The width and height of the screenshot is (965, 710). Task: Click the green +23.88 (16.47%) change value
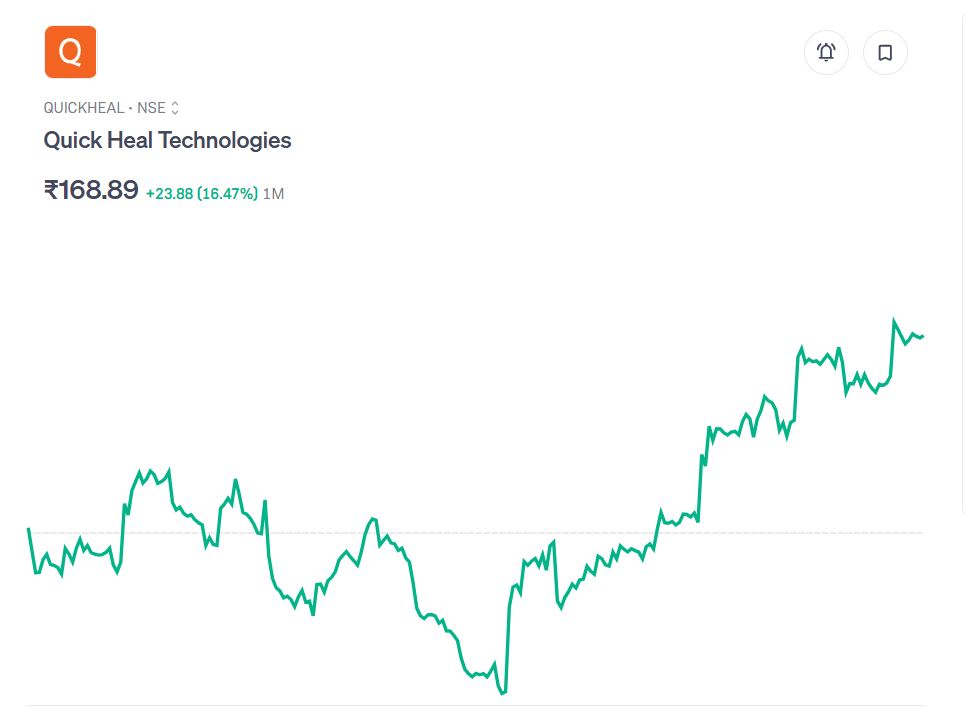(x=201, y=193)
